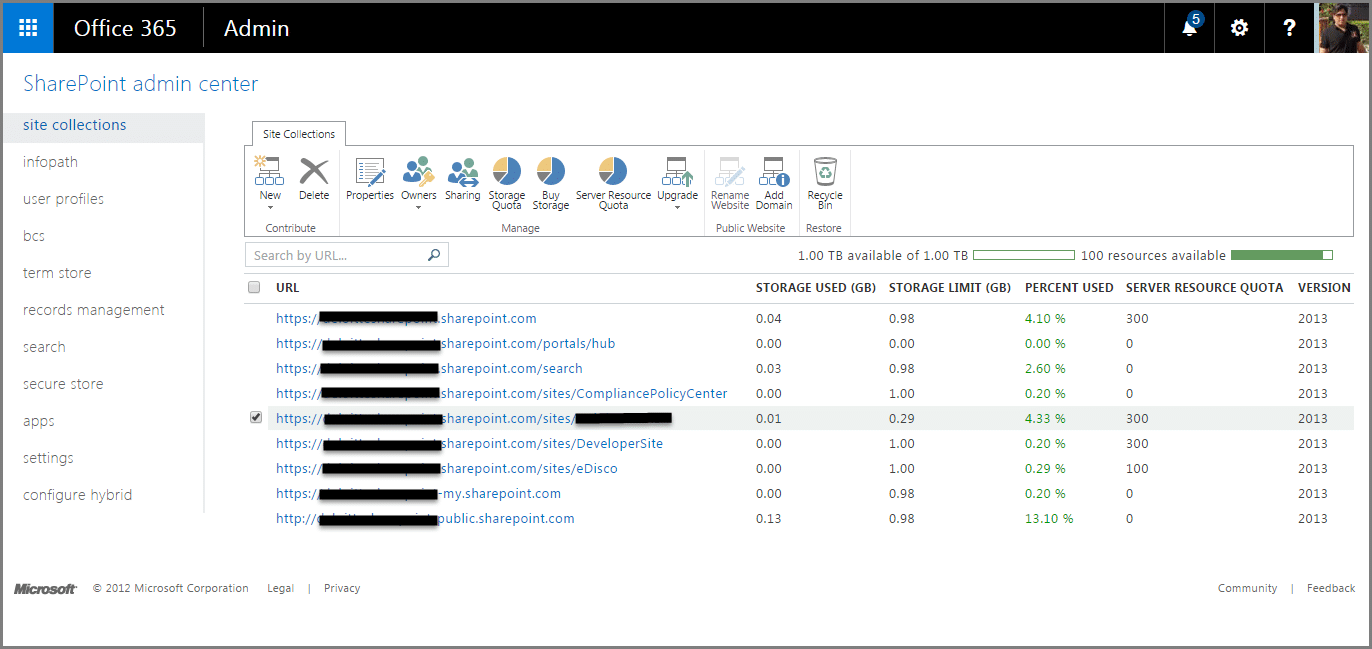This screenshot has width=1372, height=649.
Task: Click the resources available progress bar
Action: coord(1282,255)
